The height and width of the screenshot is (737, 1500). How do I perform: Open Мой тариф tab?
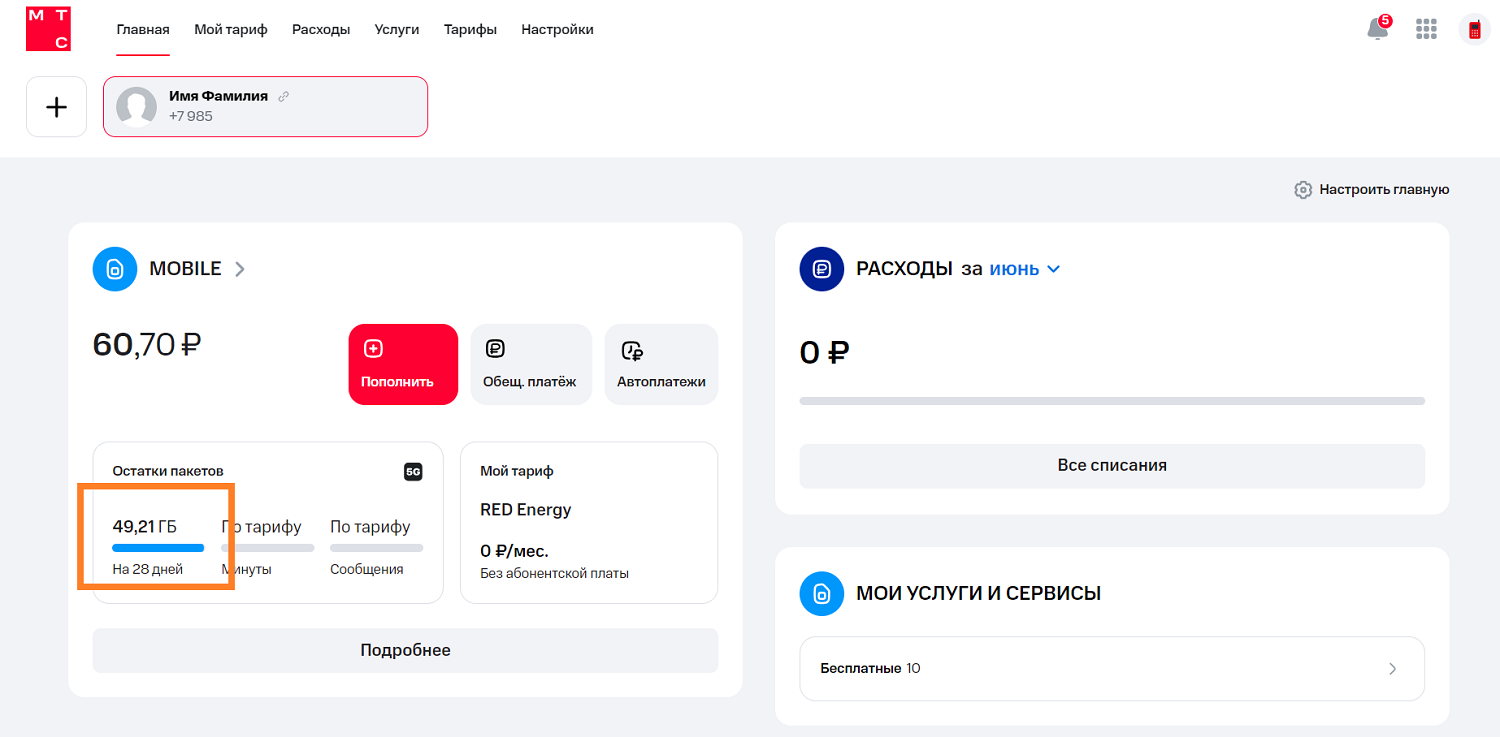click(x=231, y=29)
